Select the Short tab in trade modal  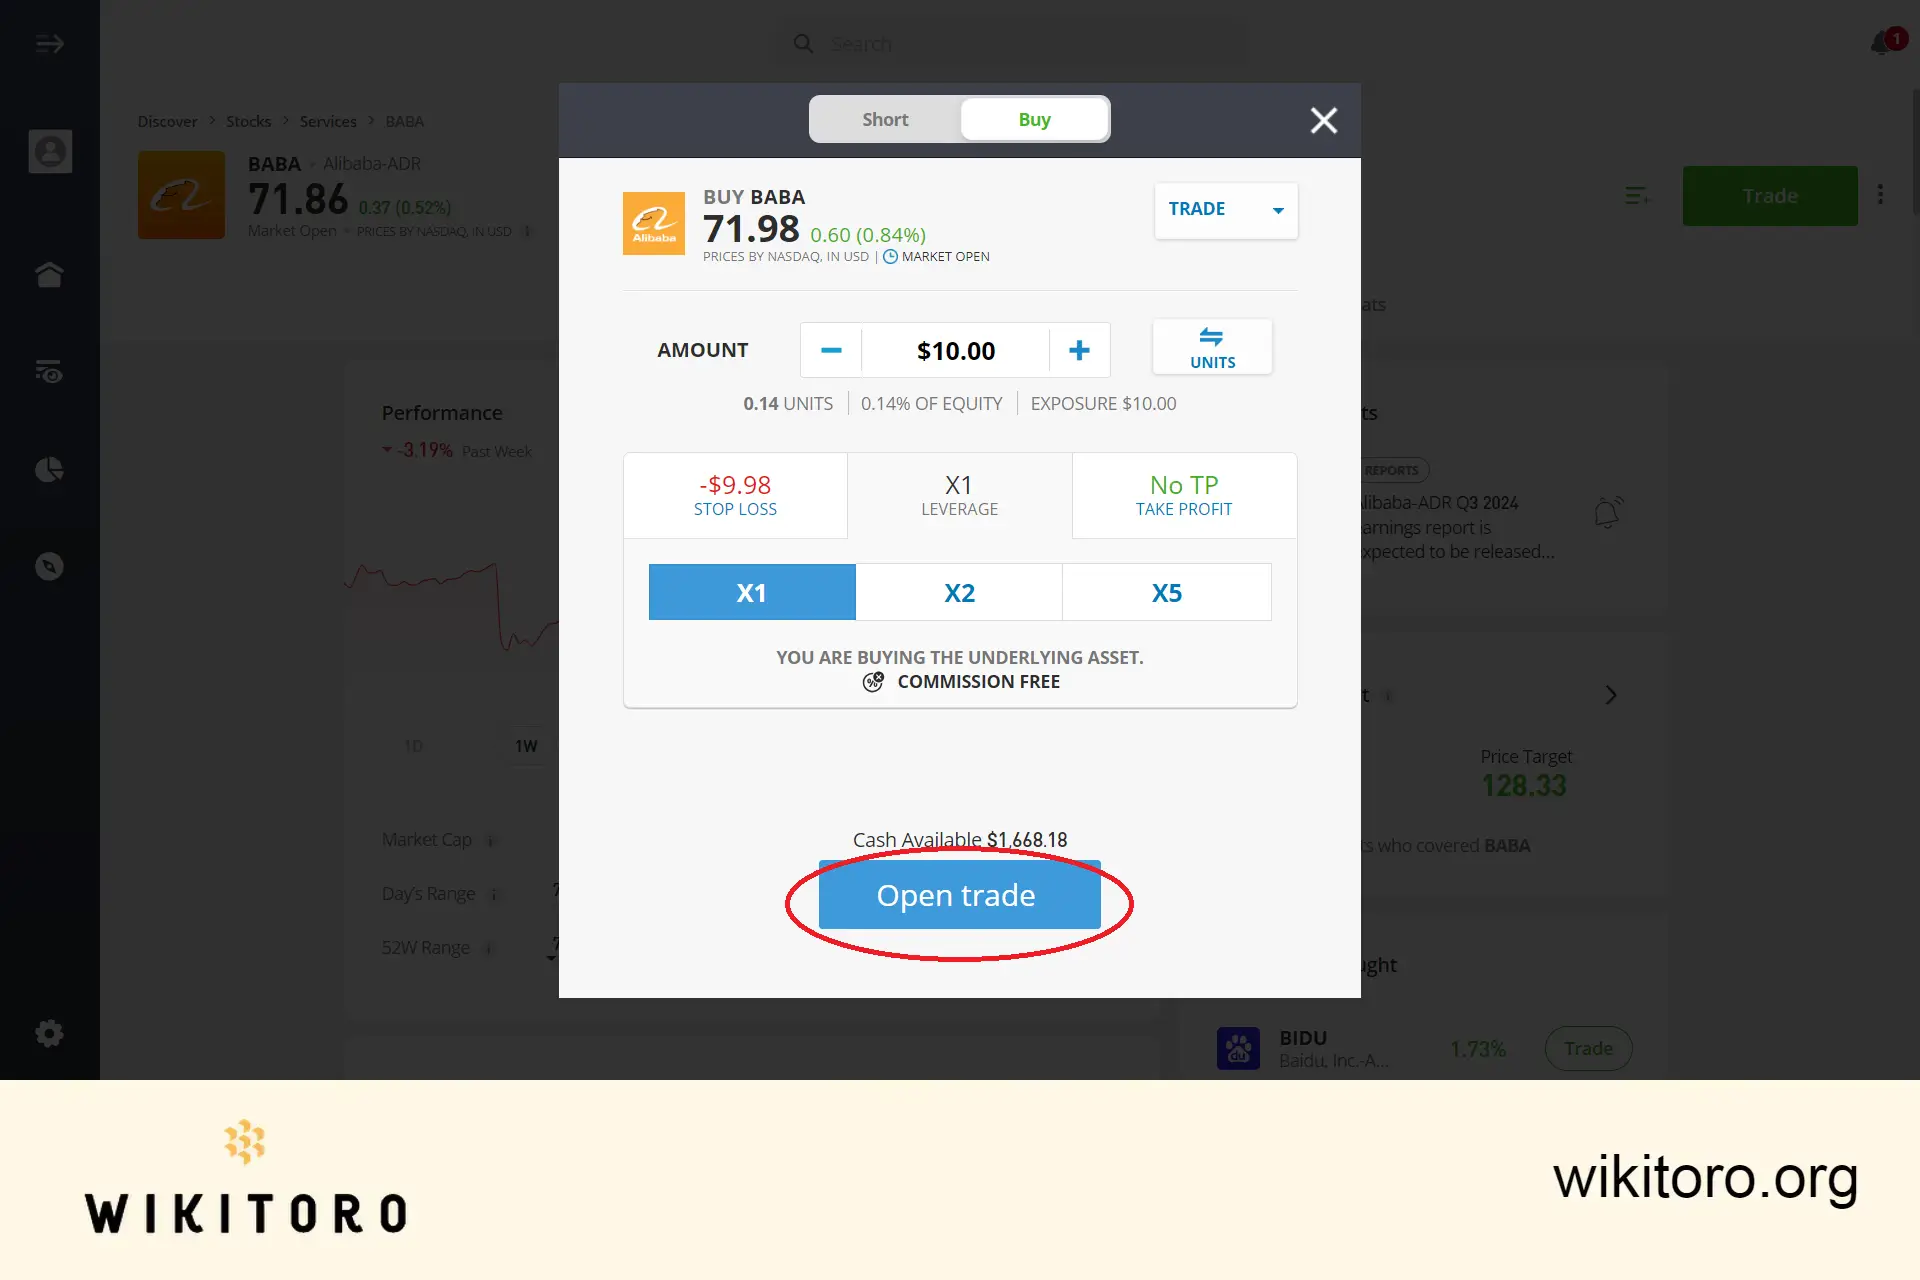tap(884, 119)
